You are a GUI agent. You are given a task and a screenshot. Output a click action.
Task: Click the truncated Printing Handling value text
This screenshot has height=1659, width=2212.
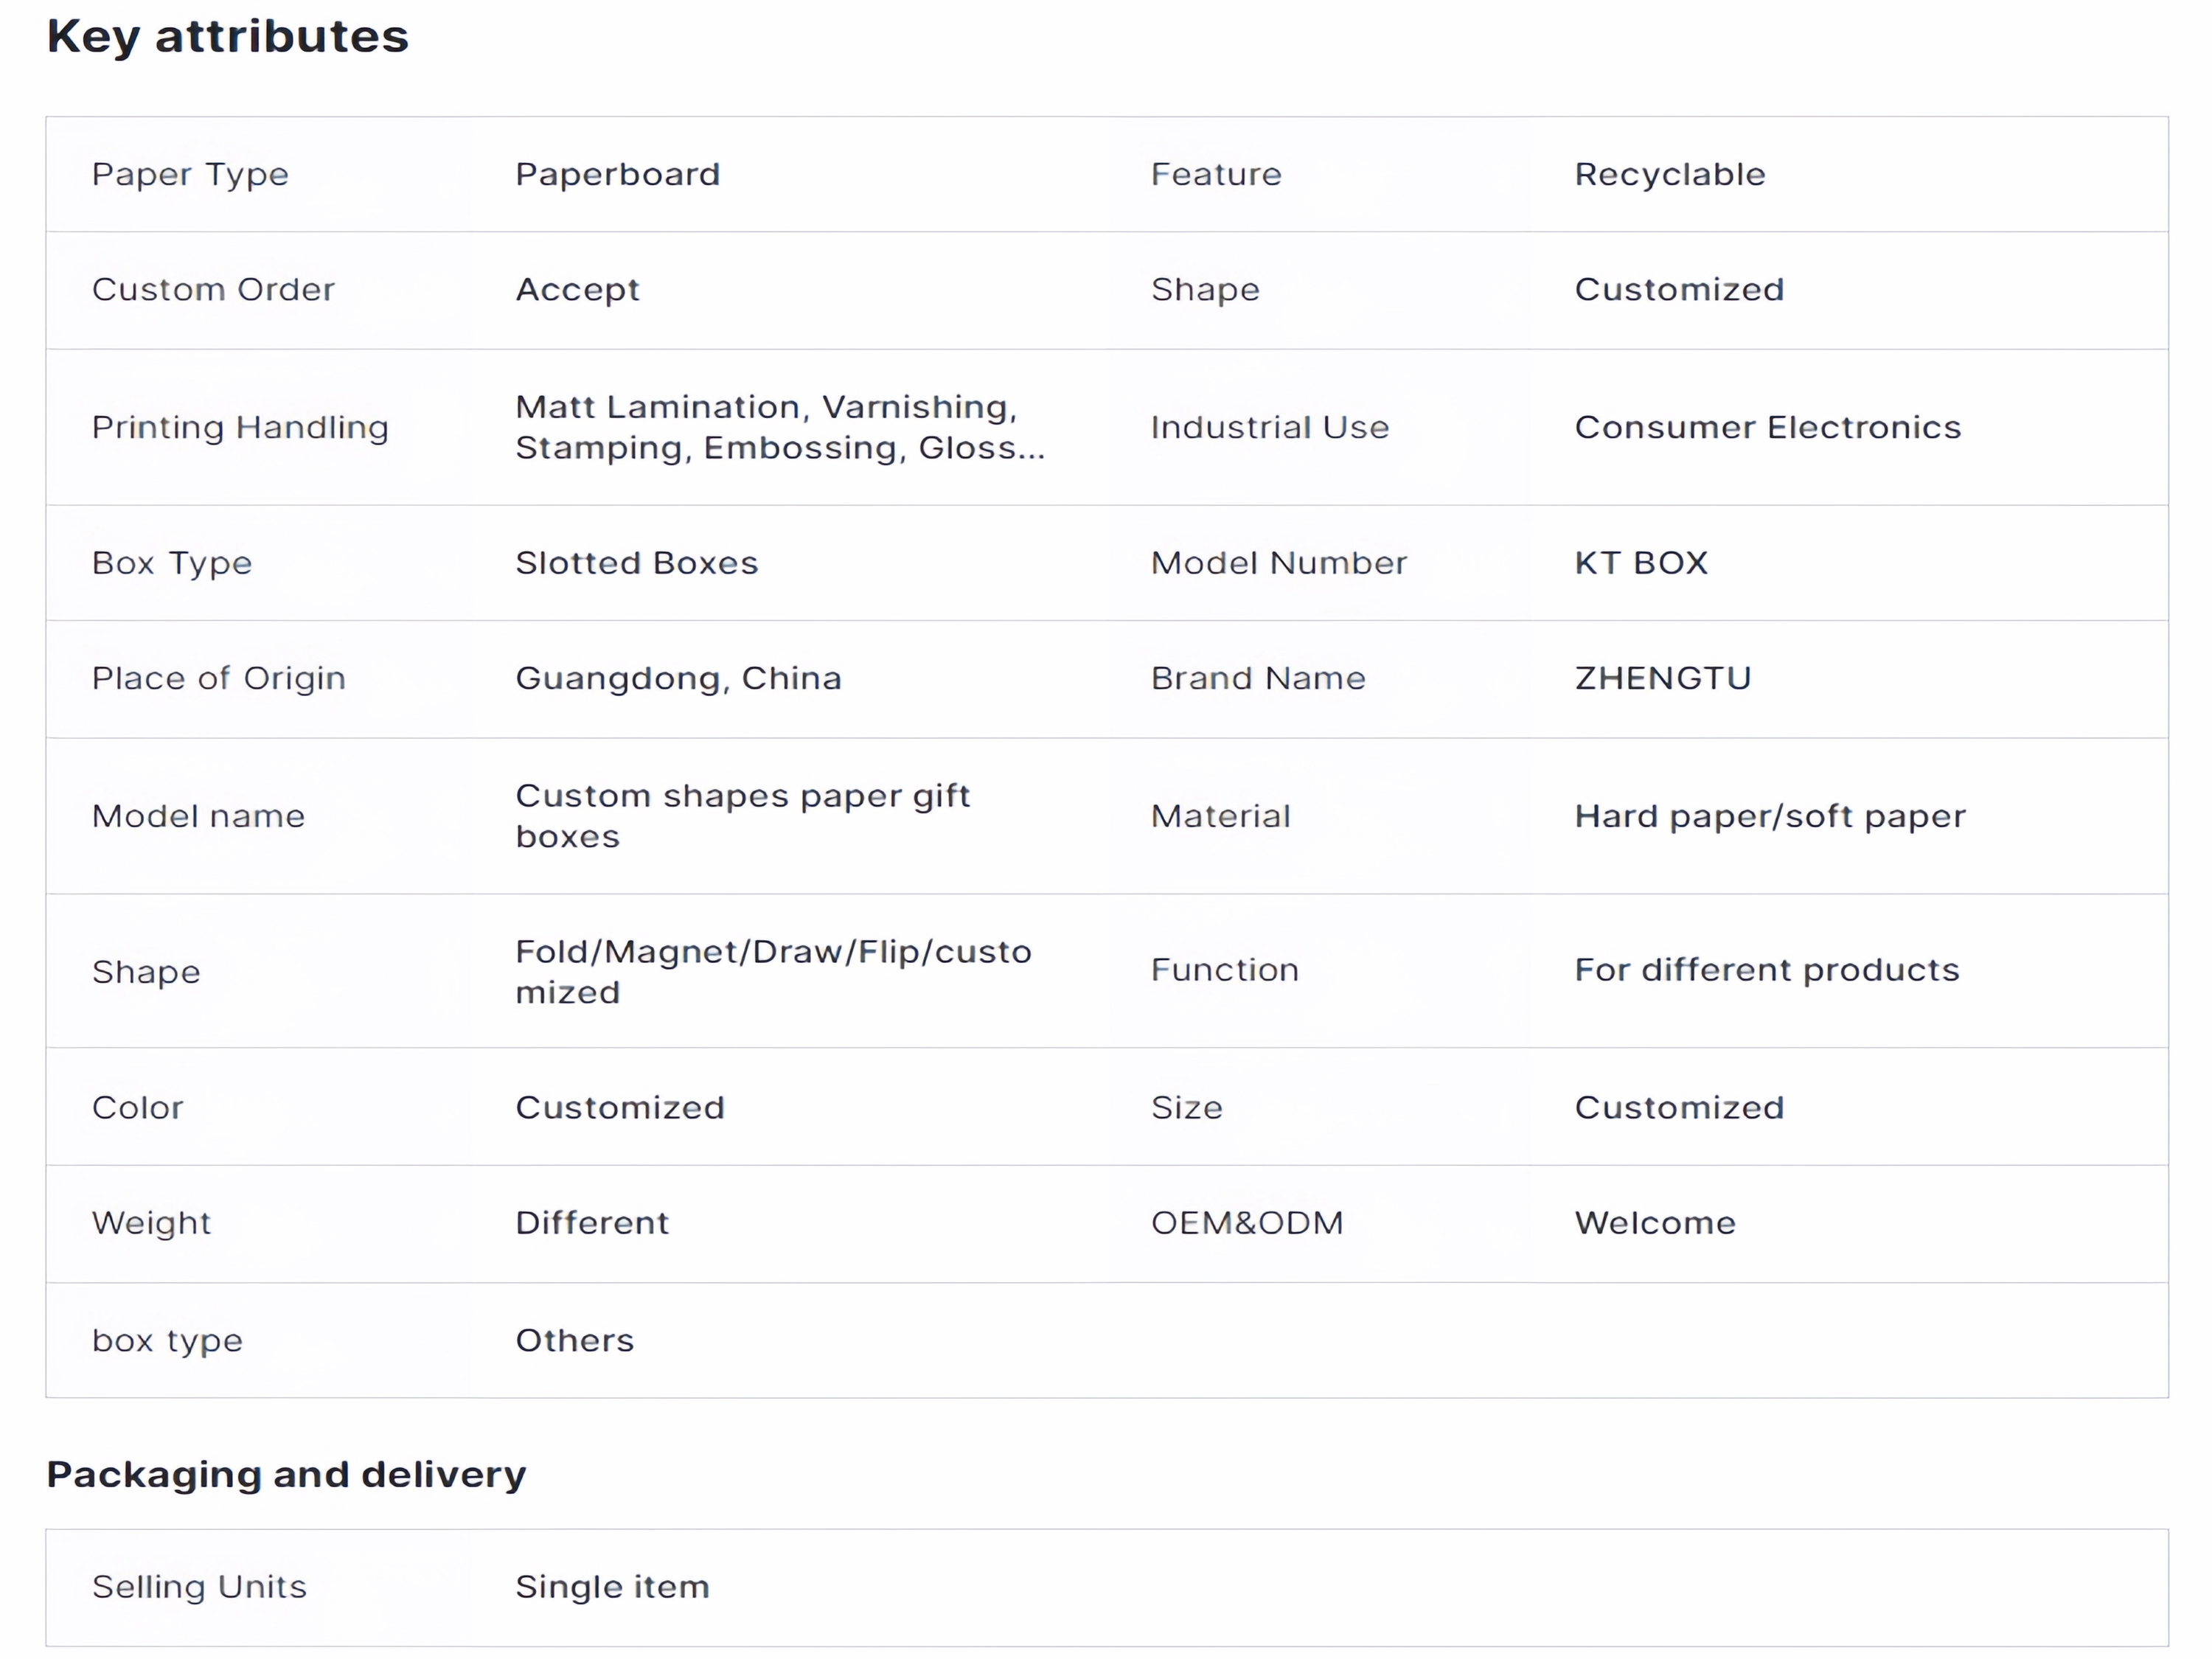(x=779, y=427)
